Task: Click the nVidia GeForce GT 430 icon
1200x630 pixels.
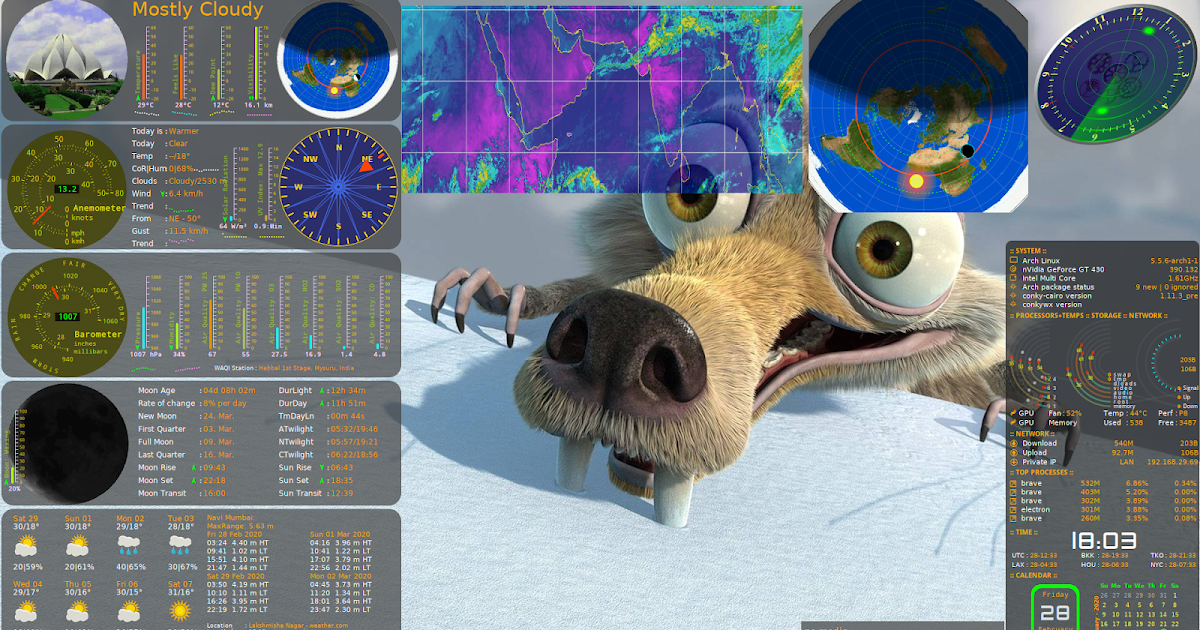Action: click(1014, 269)
